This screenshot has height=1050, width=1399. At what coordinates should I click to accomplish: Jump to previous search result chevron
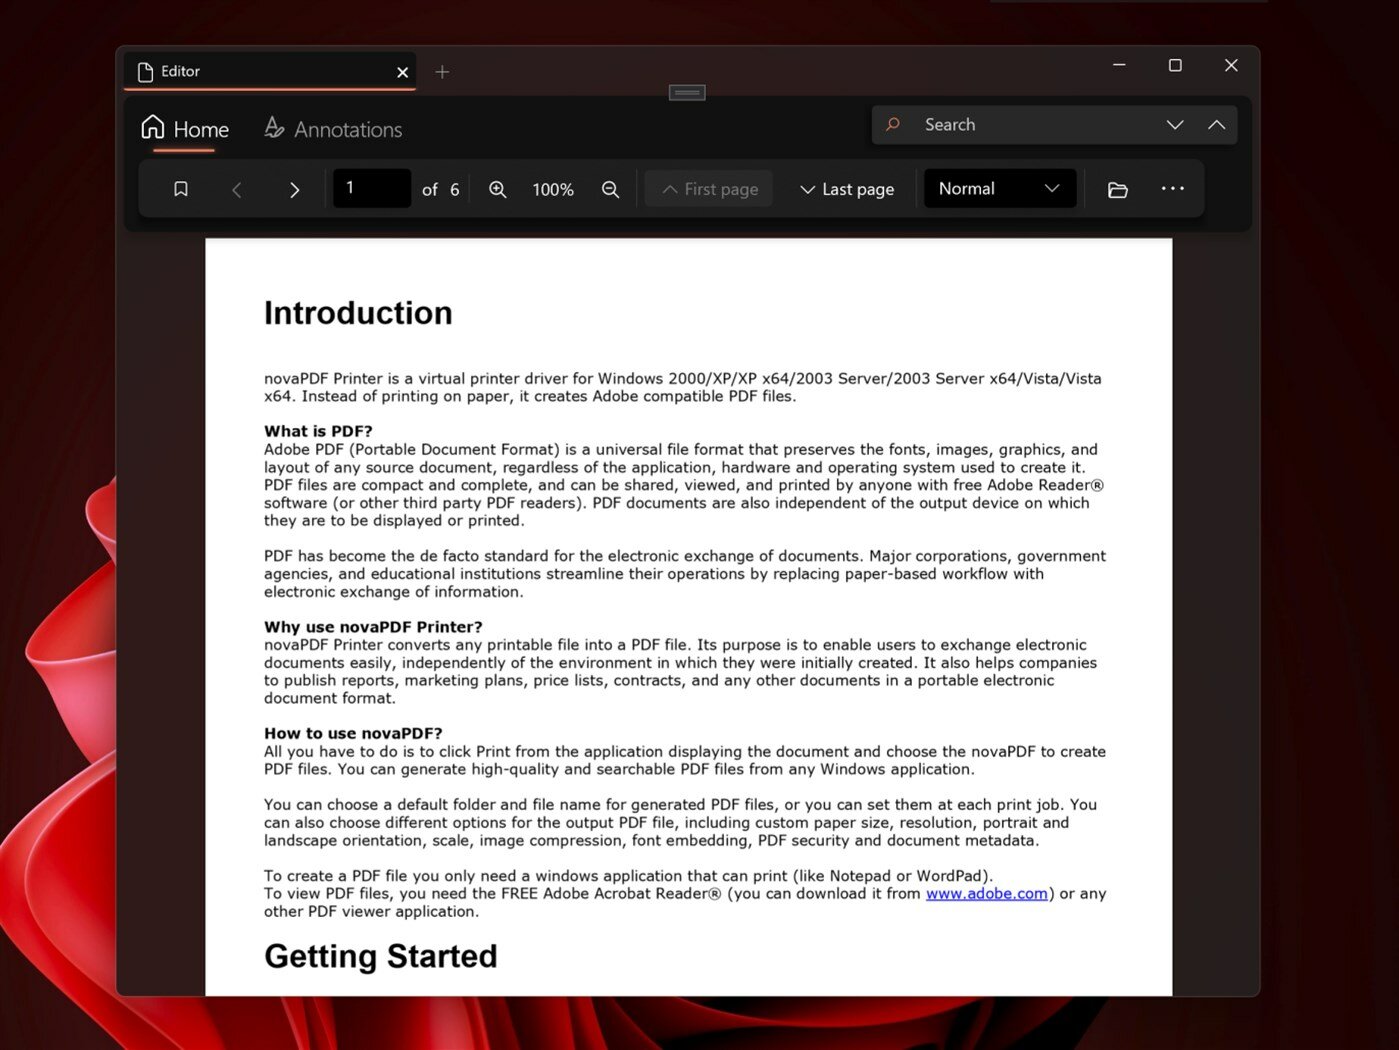1216,125
